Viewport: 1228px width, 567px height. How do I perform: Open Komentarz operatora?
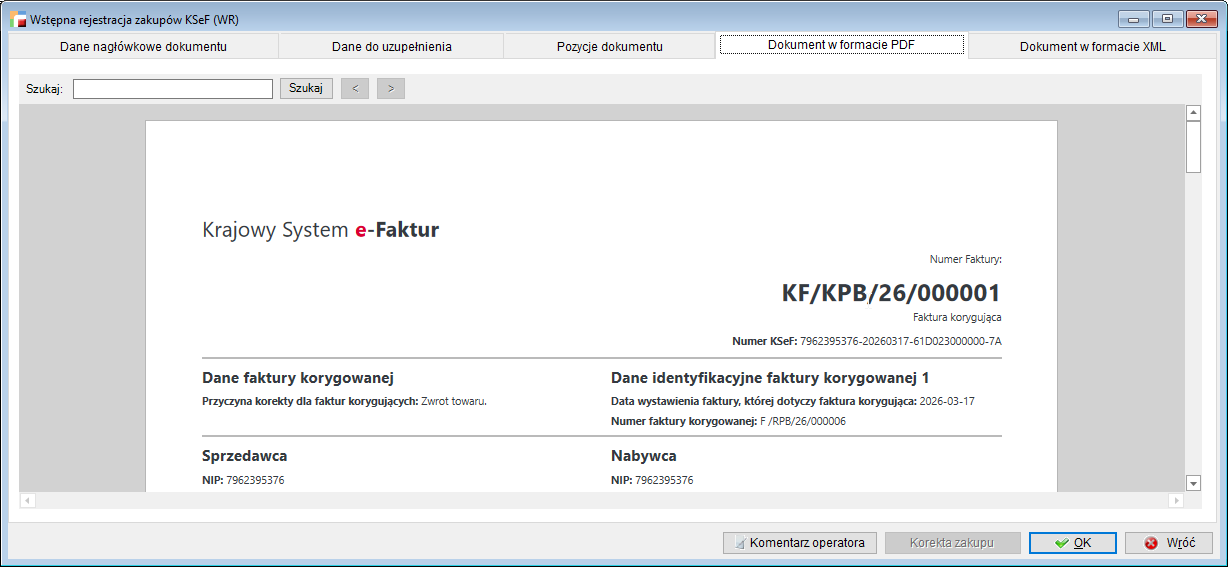(800, 543)
